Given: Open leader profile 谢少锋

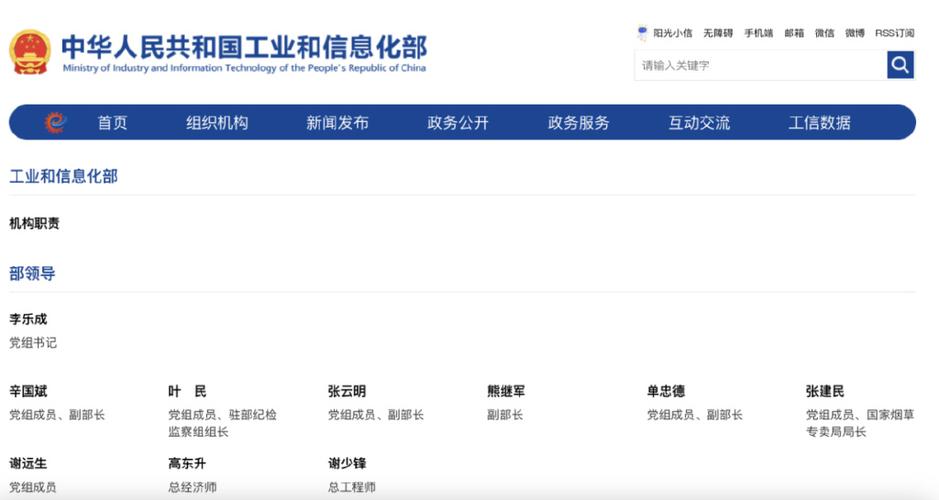Looking at the screenshot, I should [347, 463].
